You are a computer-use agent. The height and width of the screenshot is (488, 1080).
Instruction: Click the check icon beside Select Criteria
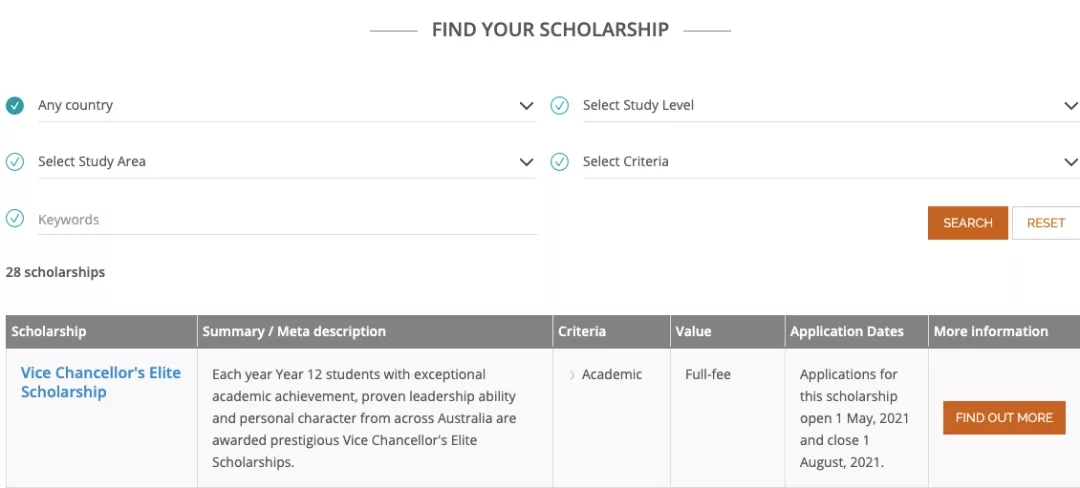point(560,162)
